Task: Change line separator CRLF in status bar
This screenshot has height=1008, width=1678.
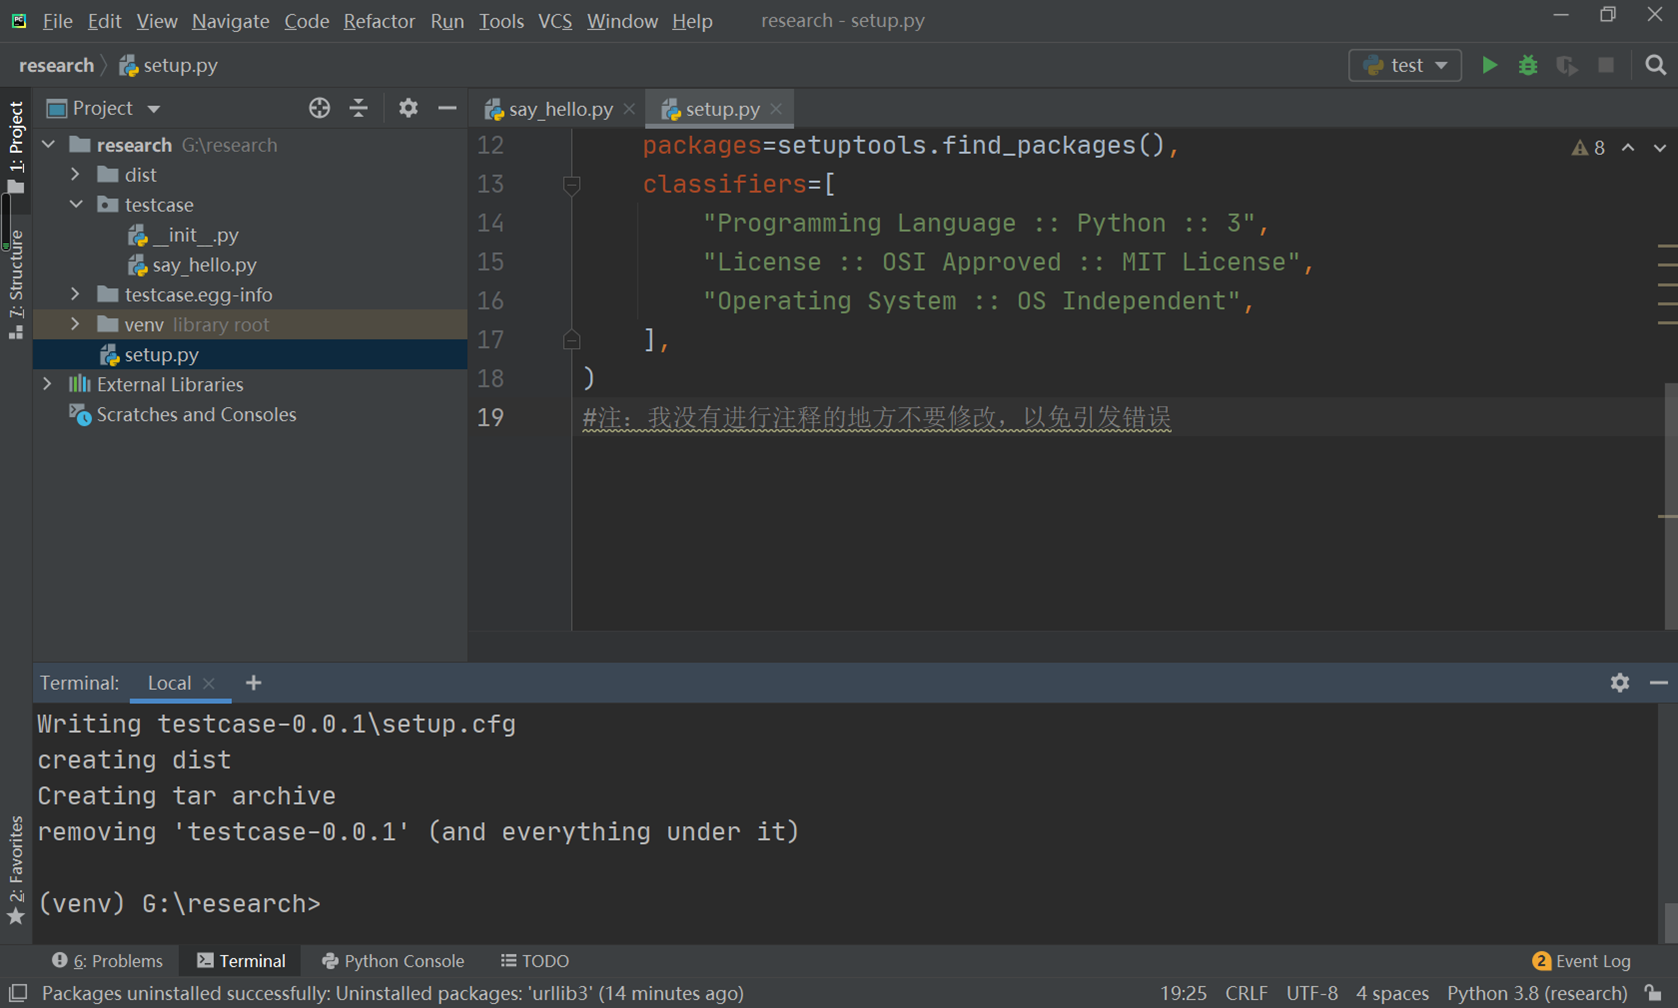Action: (1246, 993)
